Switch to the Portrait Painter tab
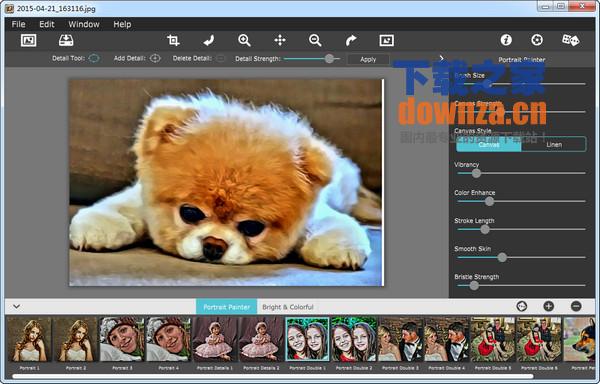The image size is (600, 384). pos(227,307)
